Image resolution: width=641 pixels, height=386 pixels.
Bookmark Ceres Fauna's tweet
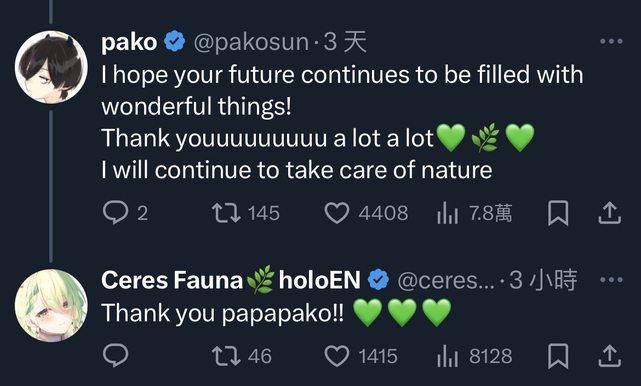click(x=558, y=356)
